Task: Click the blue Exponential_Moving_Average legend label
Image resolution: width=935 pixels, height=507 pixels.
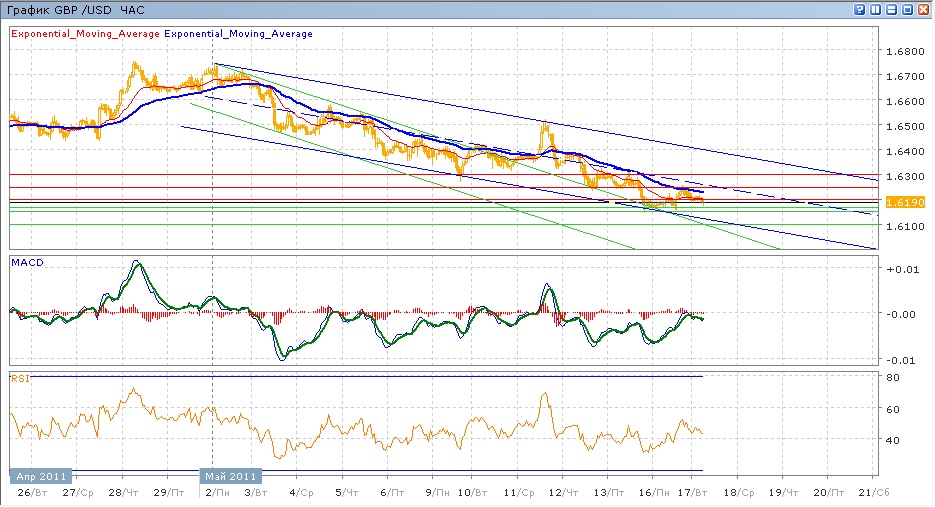Action: (x=238, y=33)
